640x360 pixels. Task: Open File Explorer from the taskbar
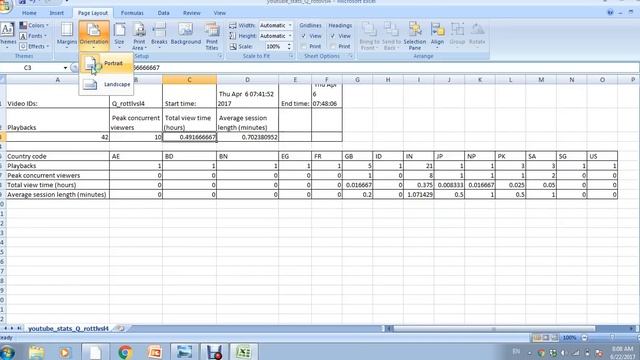coord(37,352)
